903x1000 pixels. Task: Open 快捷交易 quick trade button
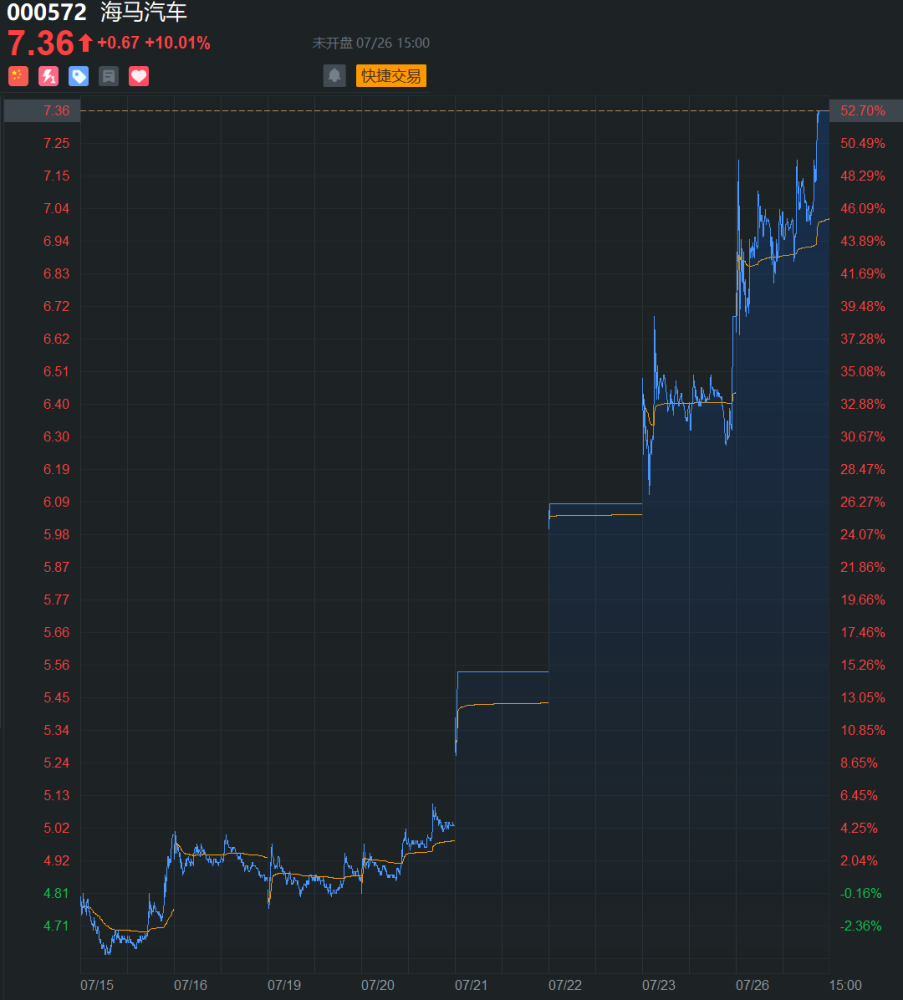(391, 76)
